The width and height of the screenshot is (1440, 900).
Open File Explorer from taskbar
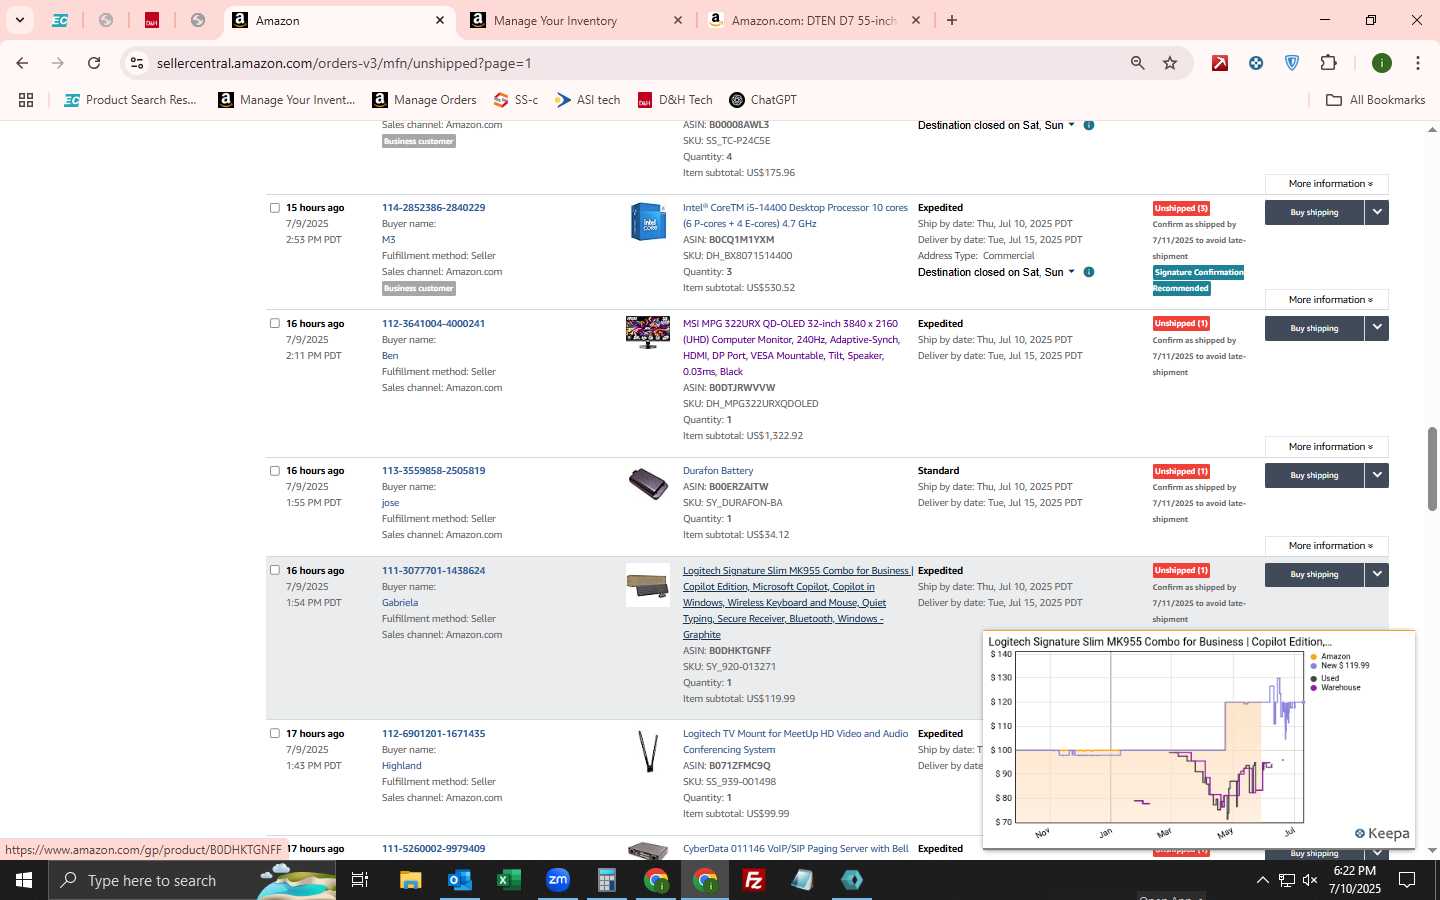[x=411, y=880]
